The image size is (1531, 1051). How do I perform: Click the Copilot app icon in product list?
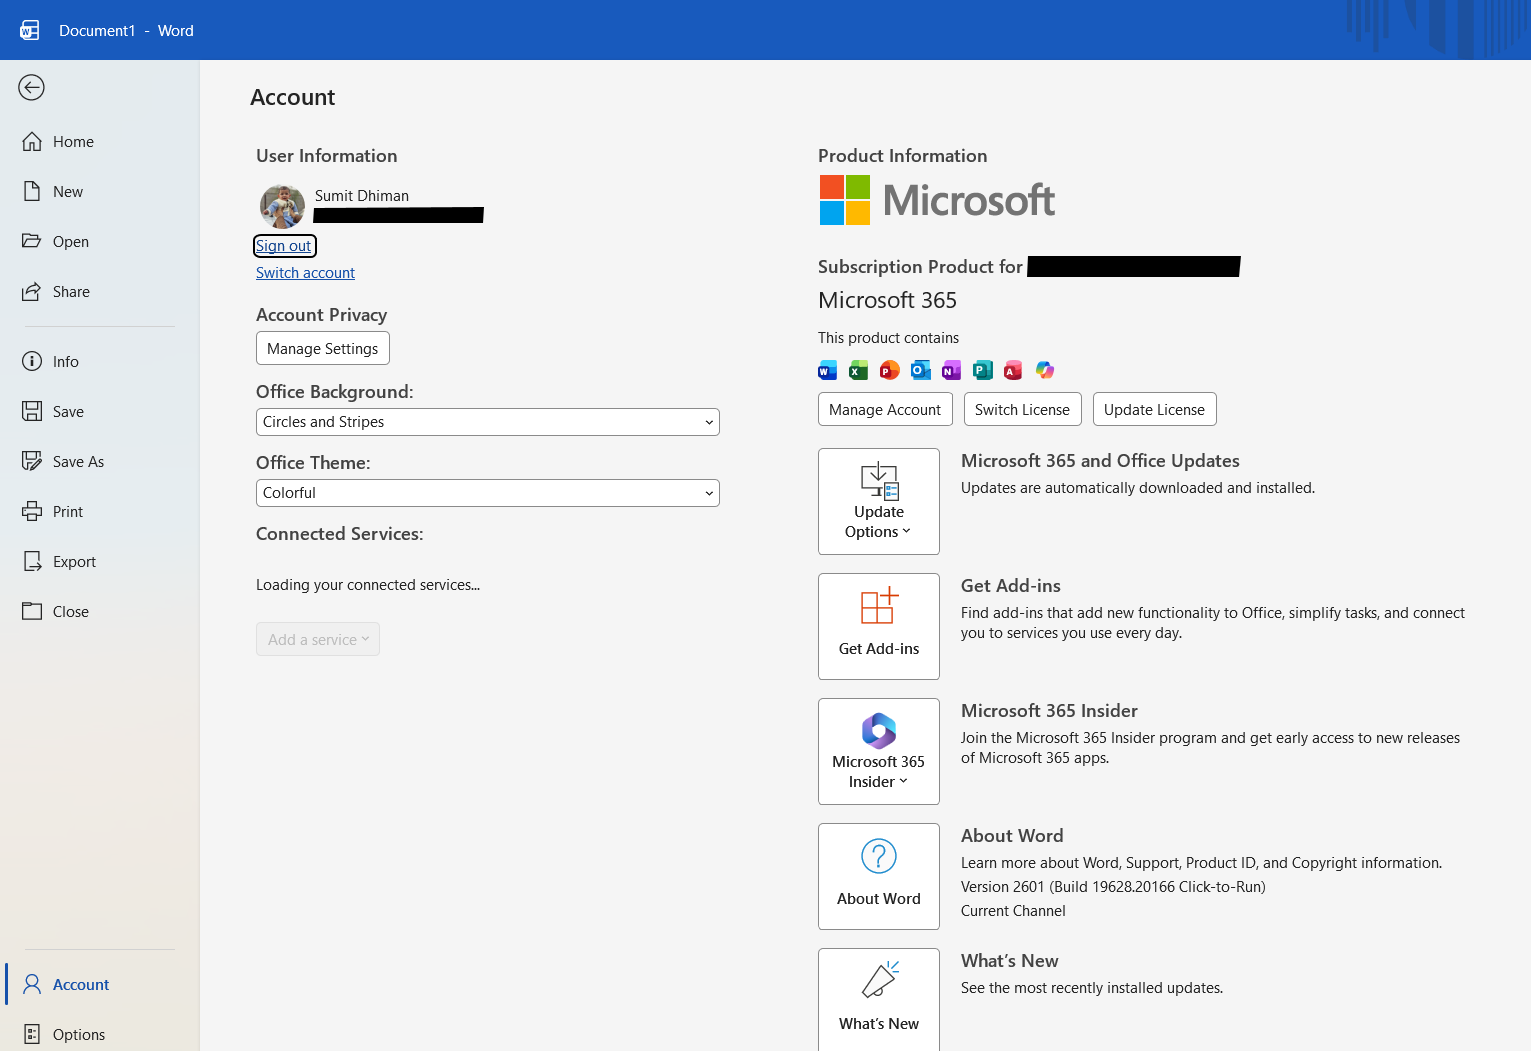[1045, 370]
